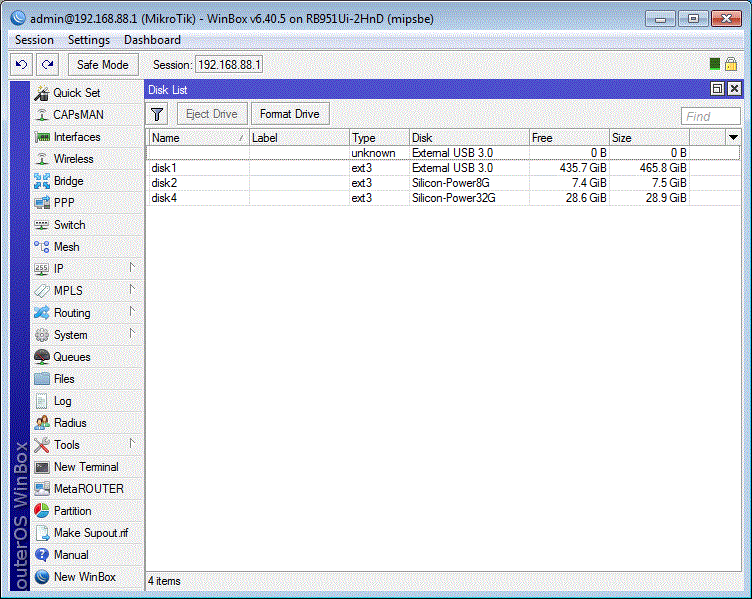Viewport: 752px width, 599px height.
Task: Click the System gear icon
Action: click(x=42, y=335)
